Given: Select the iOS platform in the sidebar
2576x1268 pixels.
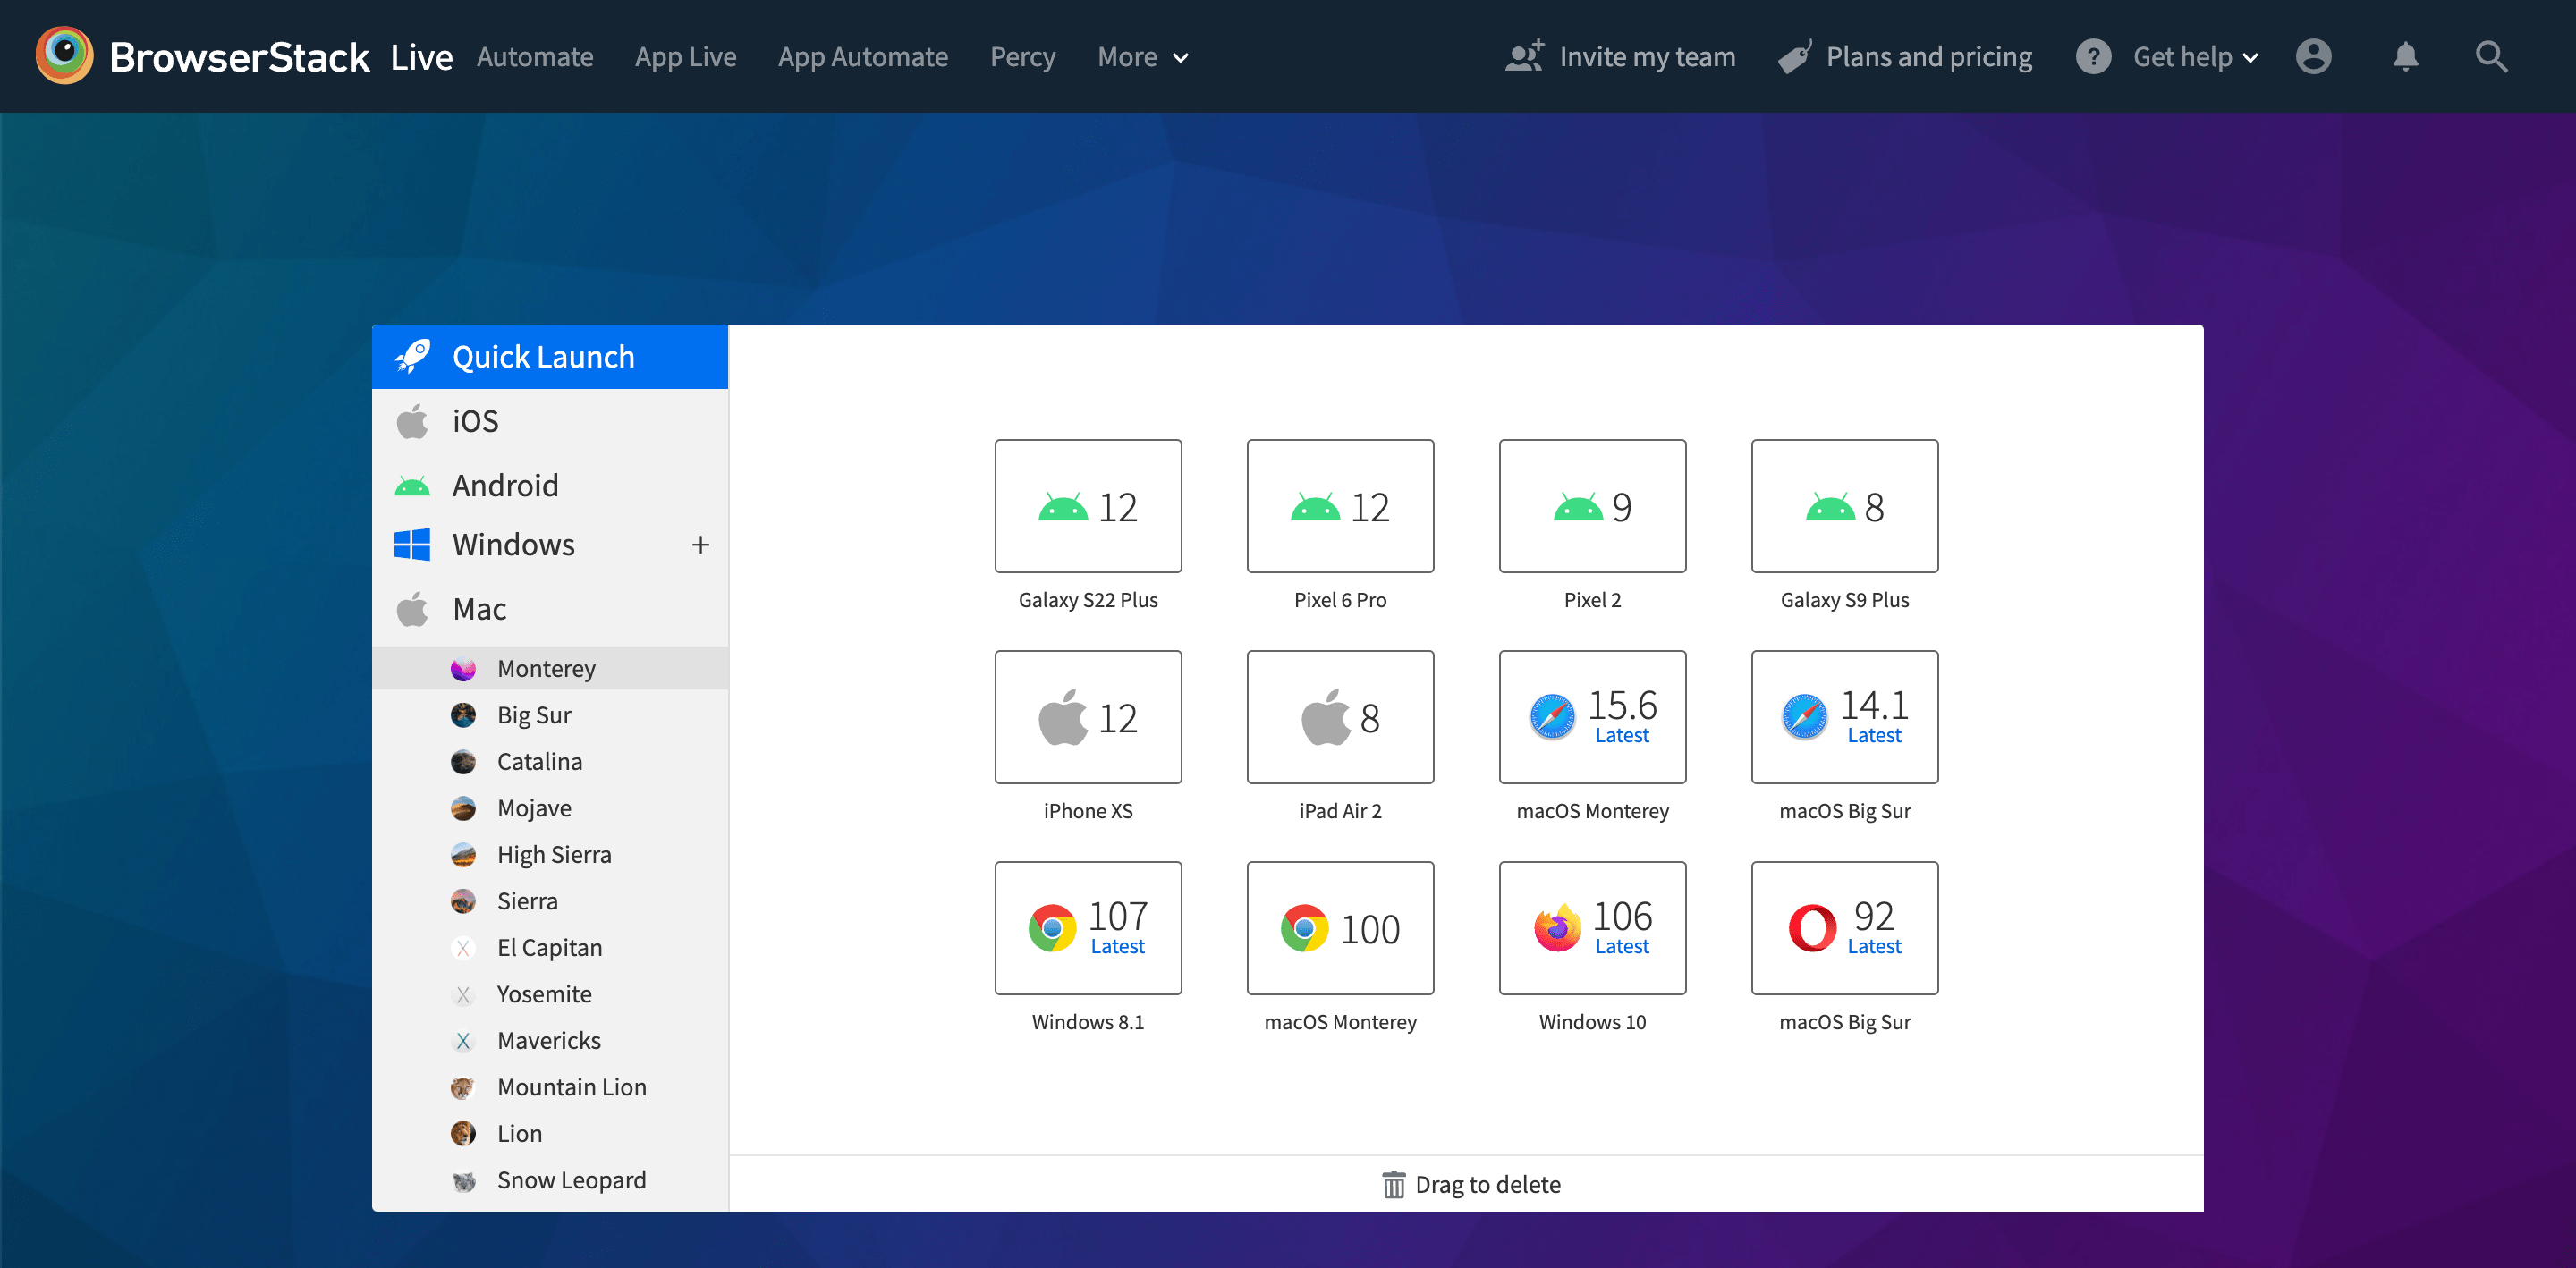Looking at the screenshot, I should pyautogui.click(x=476, y=420).
